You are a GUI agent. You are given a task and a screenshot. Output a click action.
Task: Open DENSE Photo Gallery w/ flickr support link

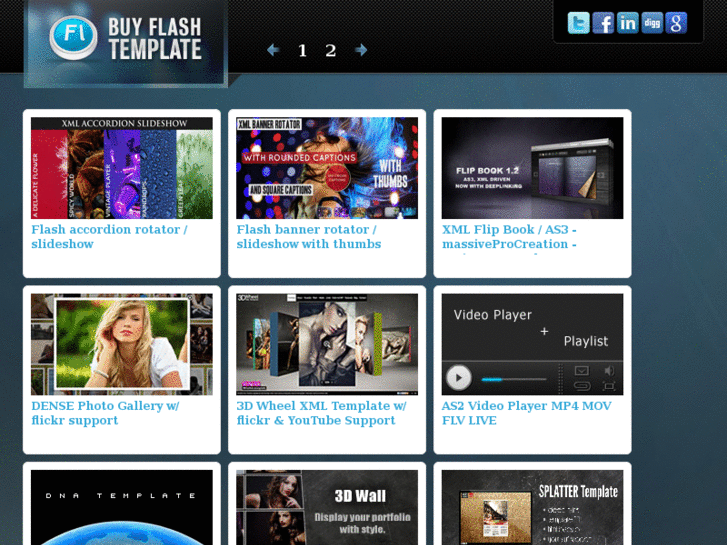tap(105, 413)
